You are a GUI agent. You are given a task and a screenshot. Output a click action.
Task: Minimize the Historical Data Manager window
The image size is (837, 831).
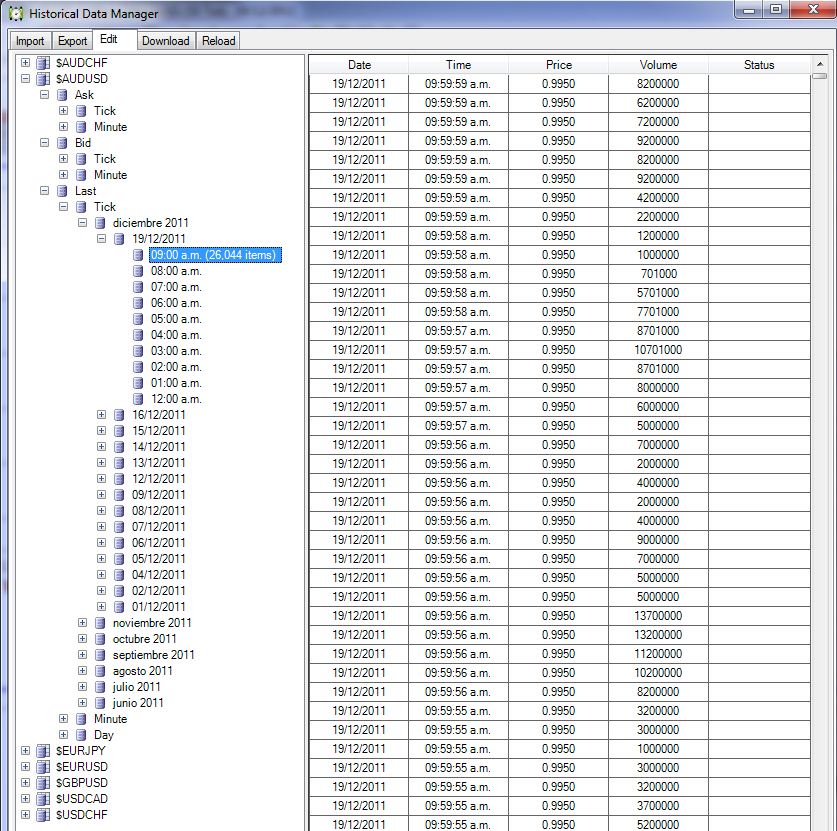[x=749, y=10]
